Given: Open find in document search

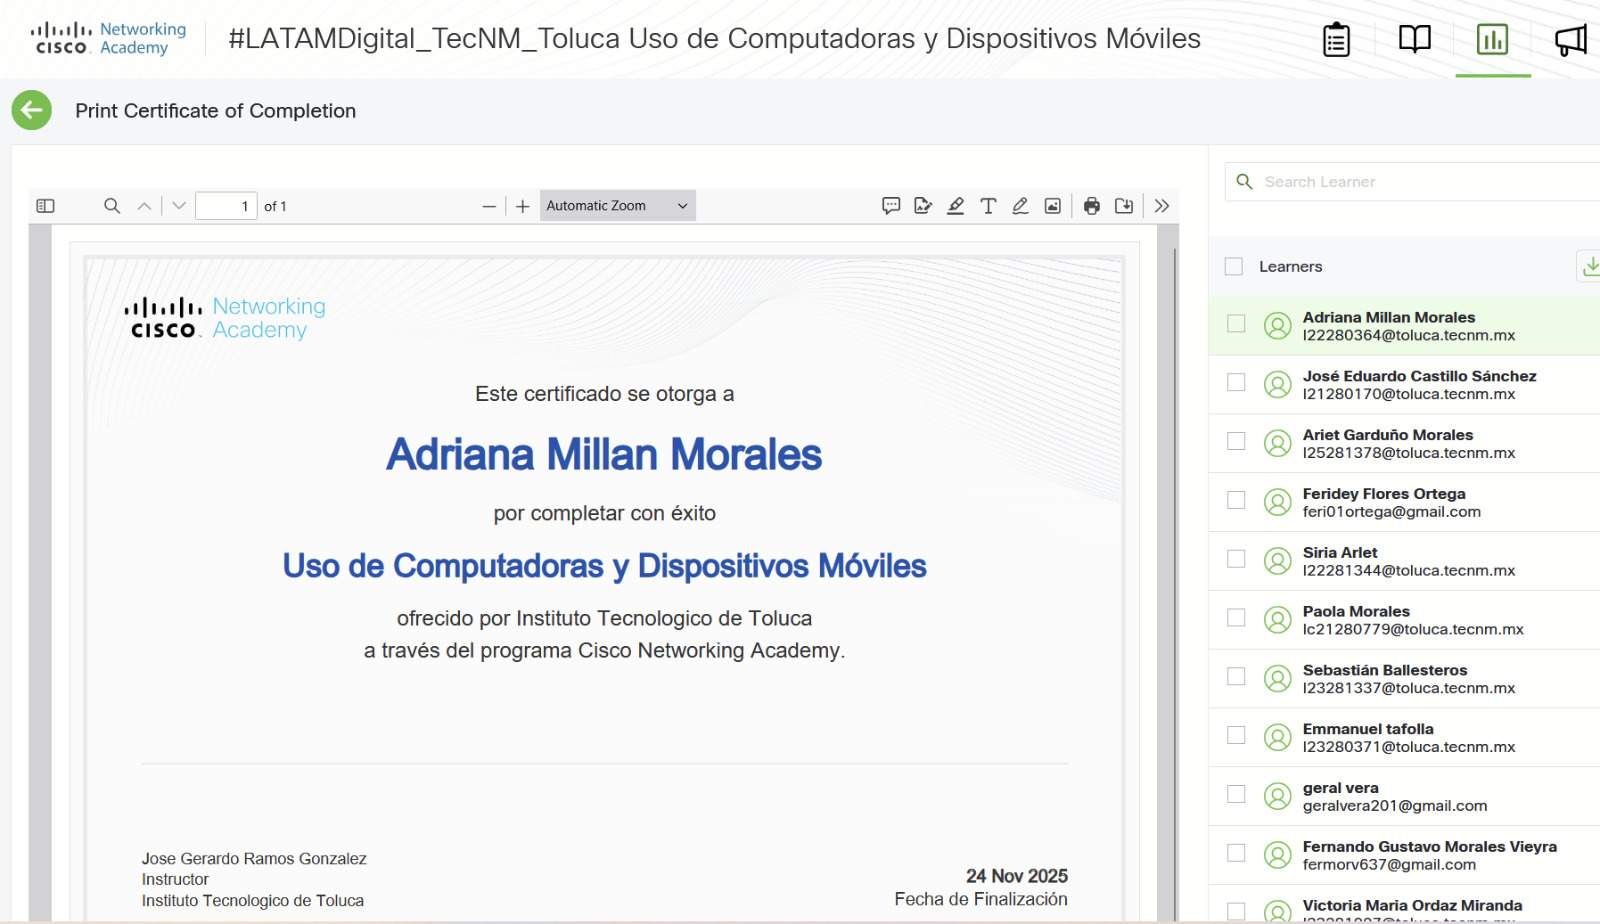Looking at the screenshot, I should pyautogui.click(x=112, y=206).
